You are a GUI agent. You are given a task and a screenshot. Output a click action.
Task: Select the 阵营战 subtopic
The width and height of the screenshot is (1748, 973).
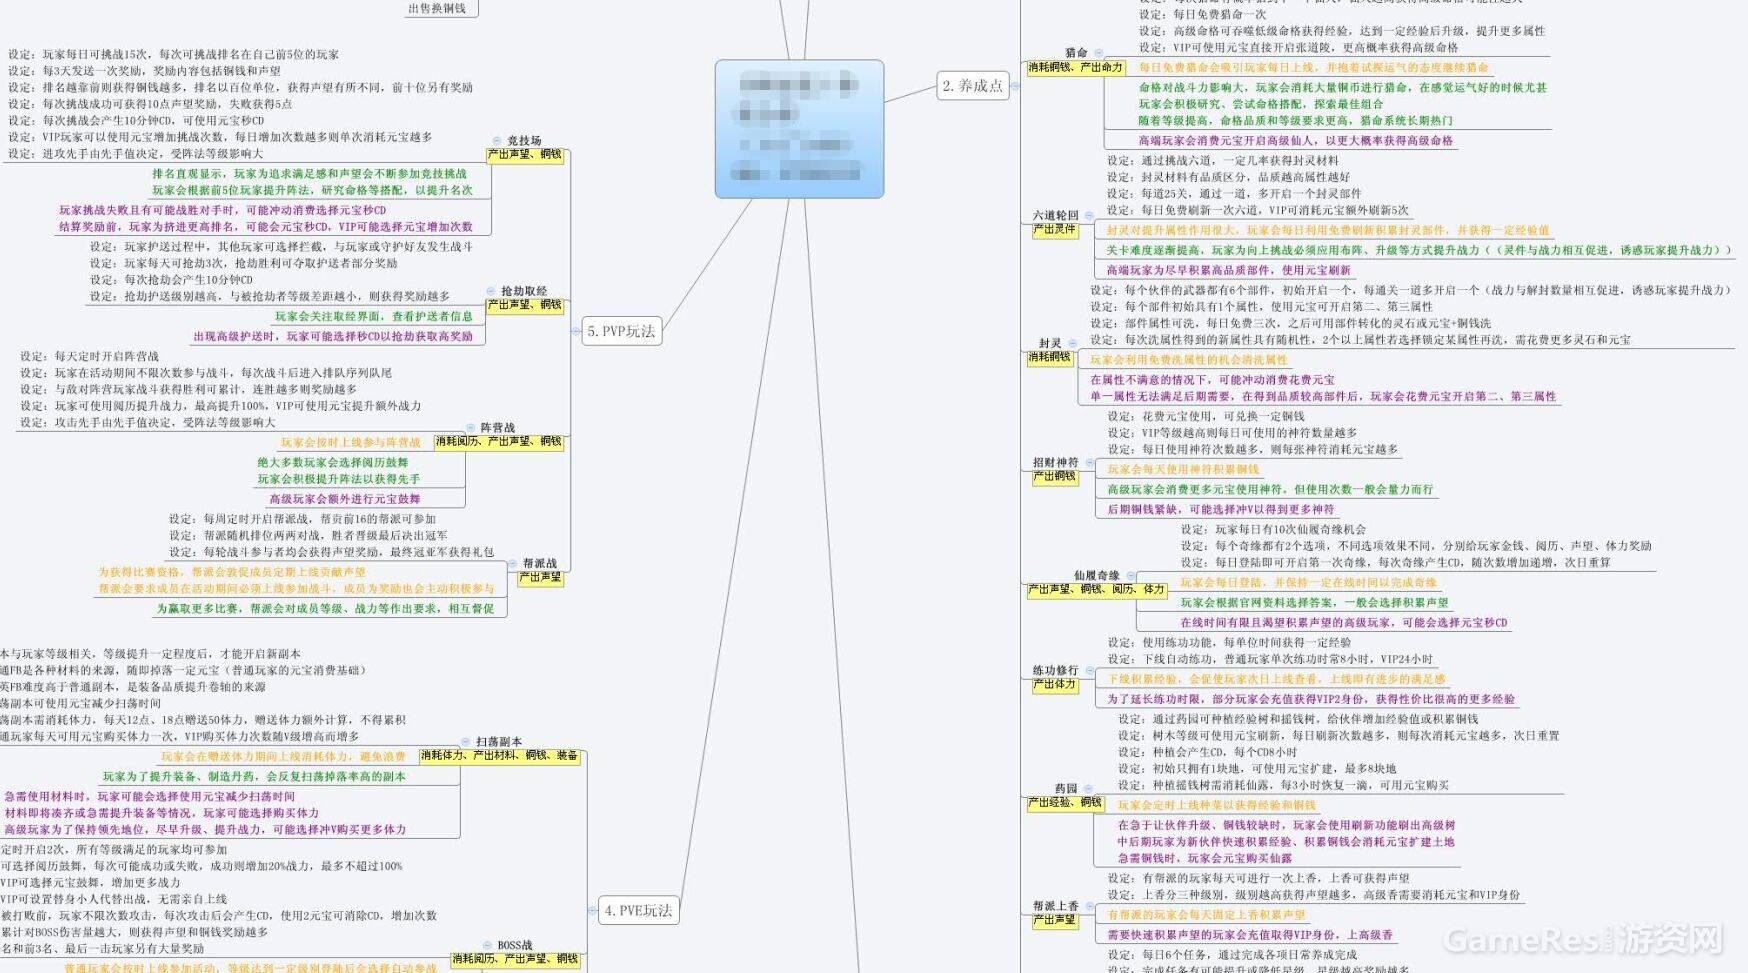[497, 427]
